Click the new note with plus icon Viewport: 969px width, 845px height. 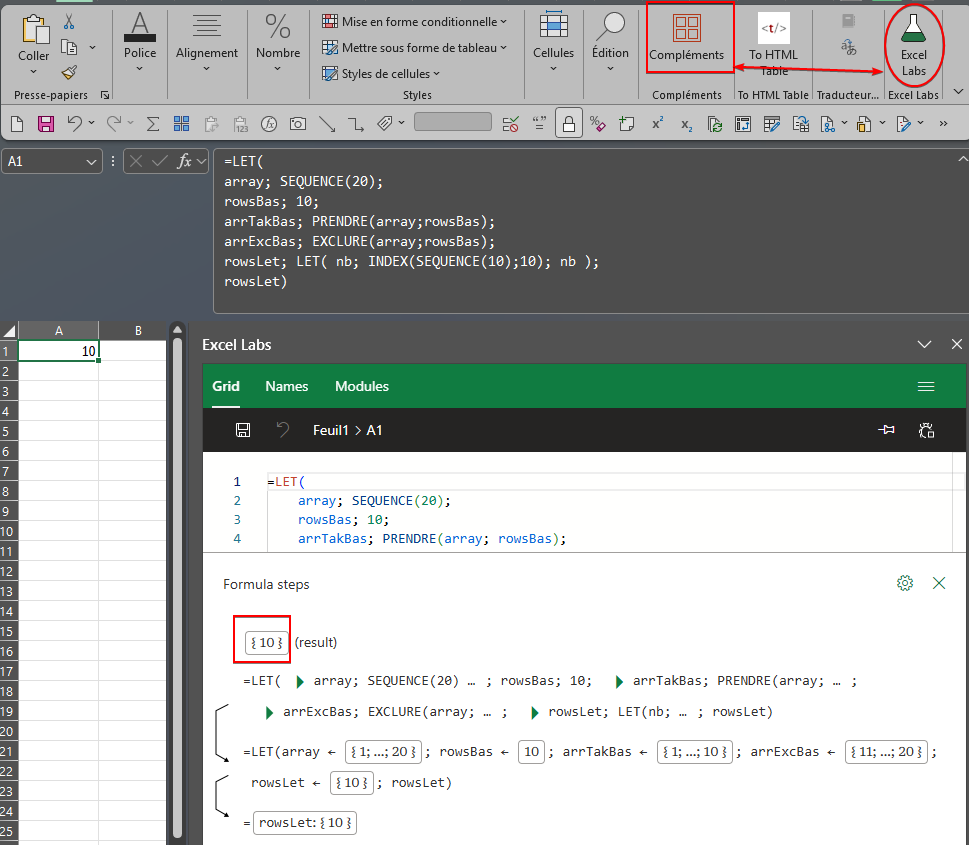(627, 124)
